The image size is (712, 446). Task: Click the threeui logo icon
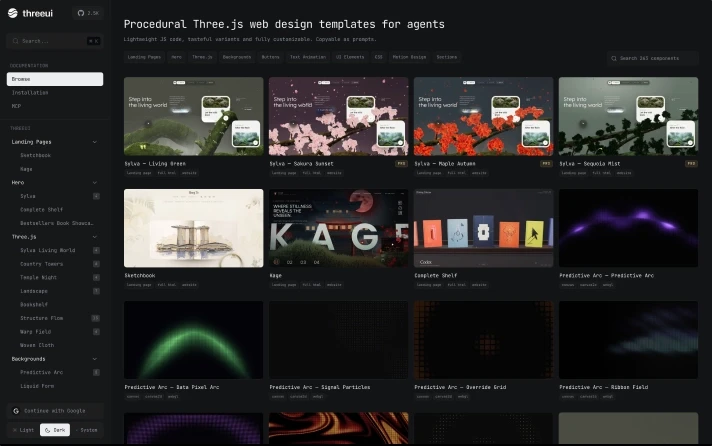13,13
